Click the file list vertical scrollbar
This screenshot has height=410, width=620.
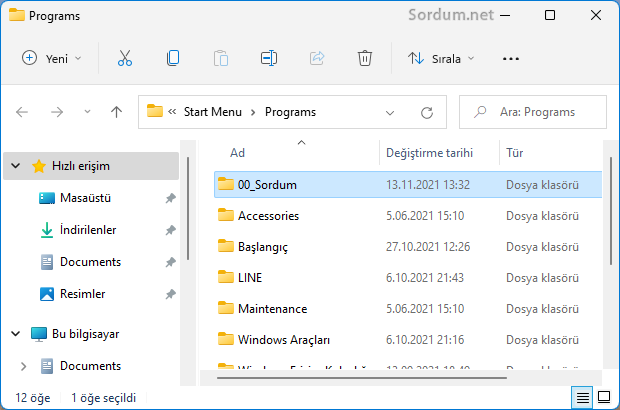[x=611, y=212]
